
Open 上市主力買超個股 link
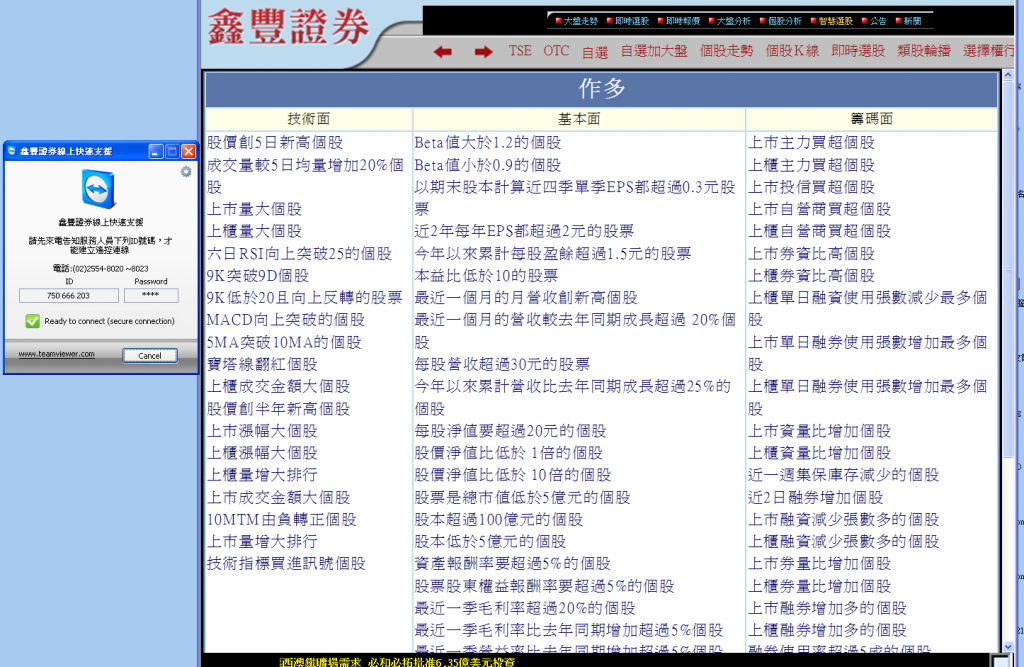(811, 142)
